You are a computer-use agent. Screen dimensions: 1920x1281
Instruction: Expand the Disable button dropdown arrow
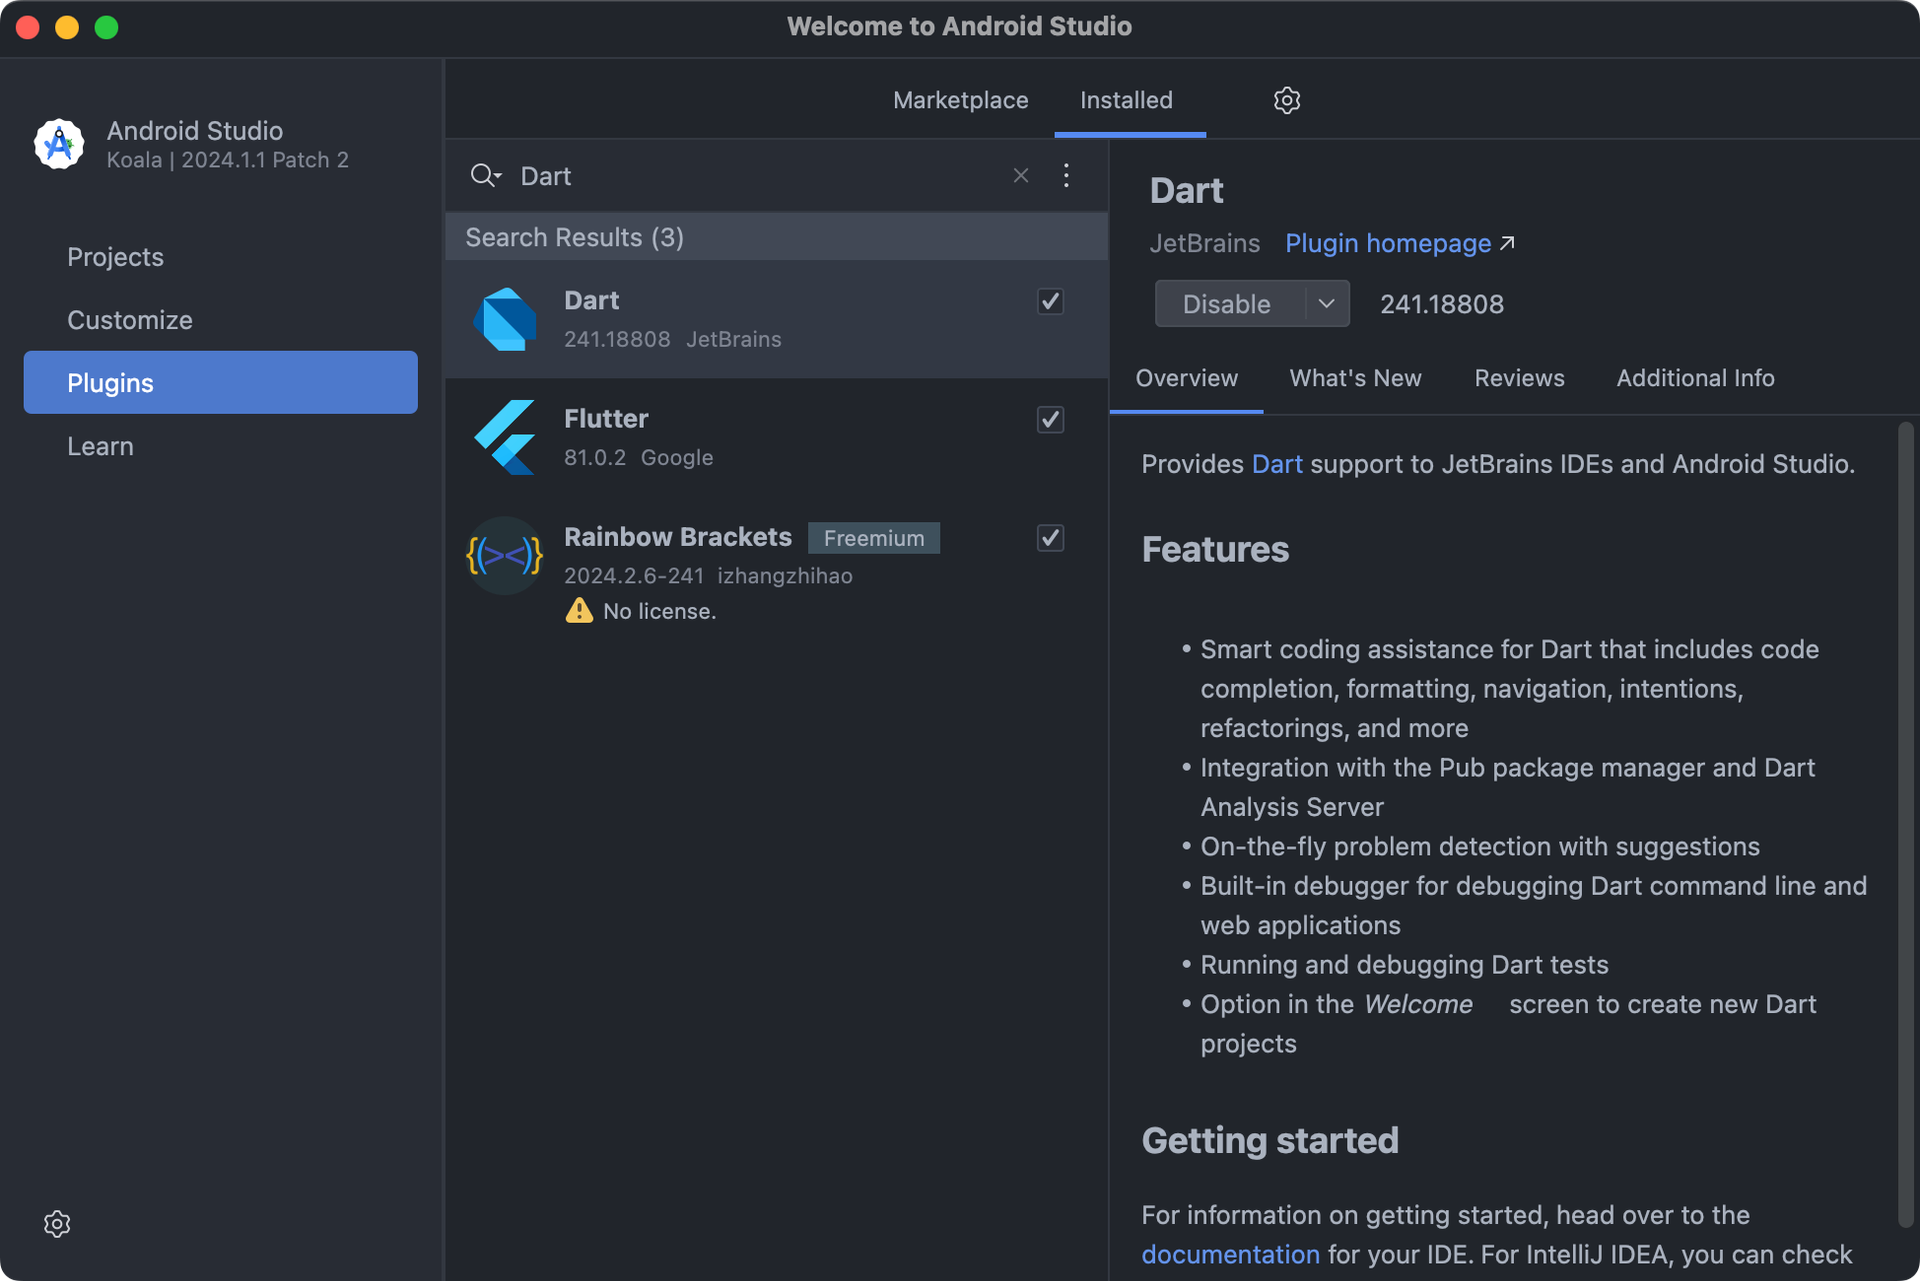(x=1326, y=304)
